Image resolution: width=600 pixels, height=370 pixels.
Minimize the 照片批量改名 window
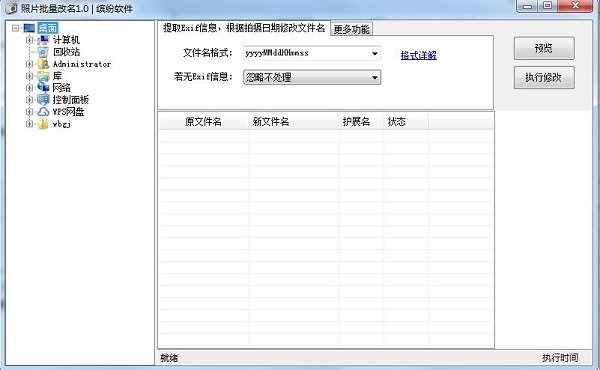(x=528, y=6)
